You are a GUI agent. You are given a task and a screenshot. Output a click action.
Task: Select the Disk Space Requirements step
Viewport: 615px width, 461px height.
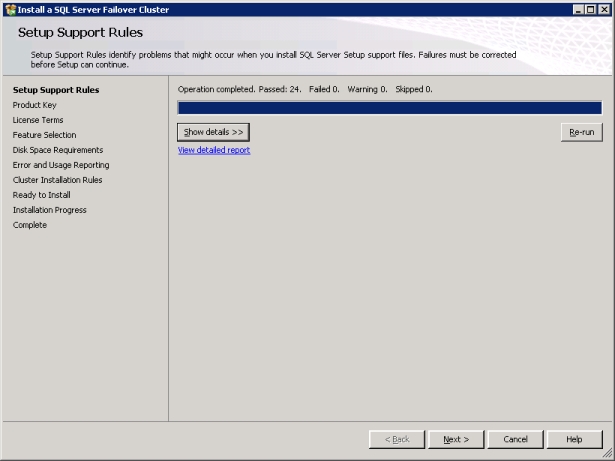coord(58,150)
